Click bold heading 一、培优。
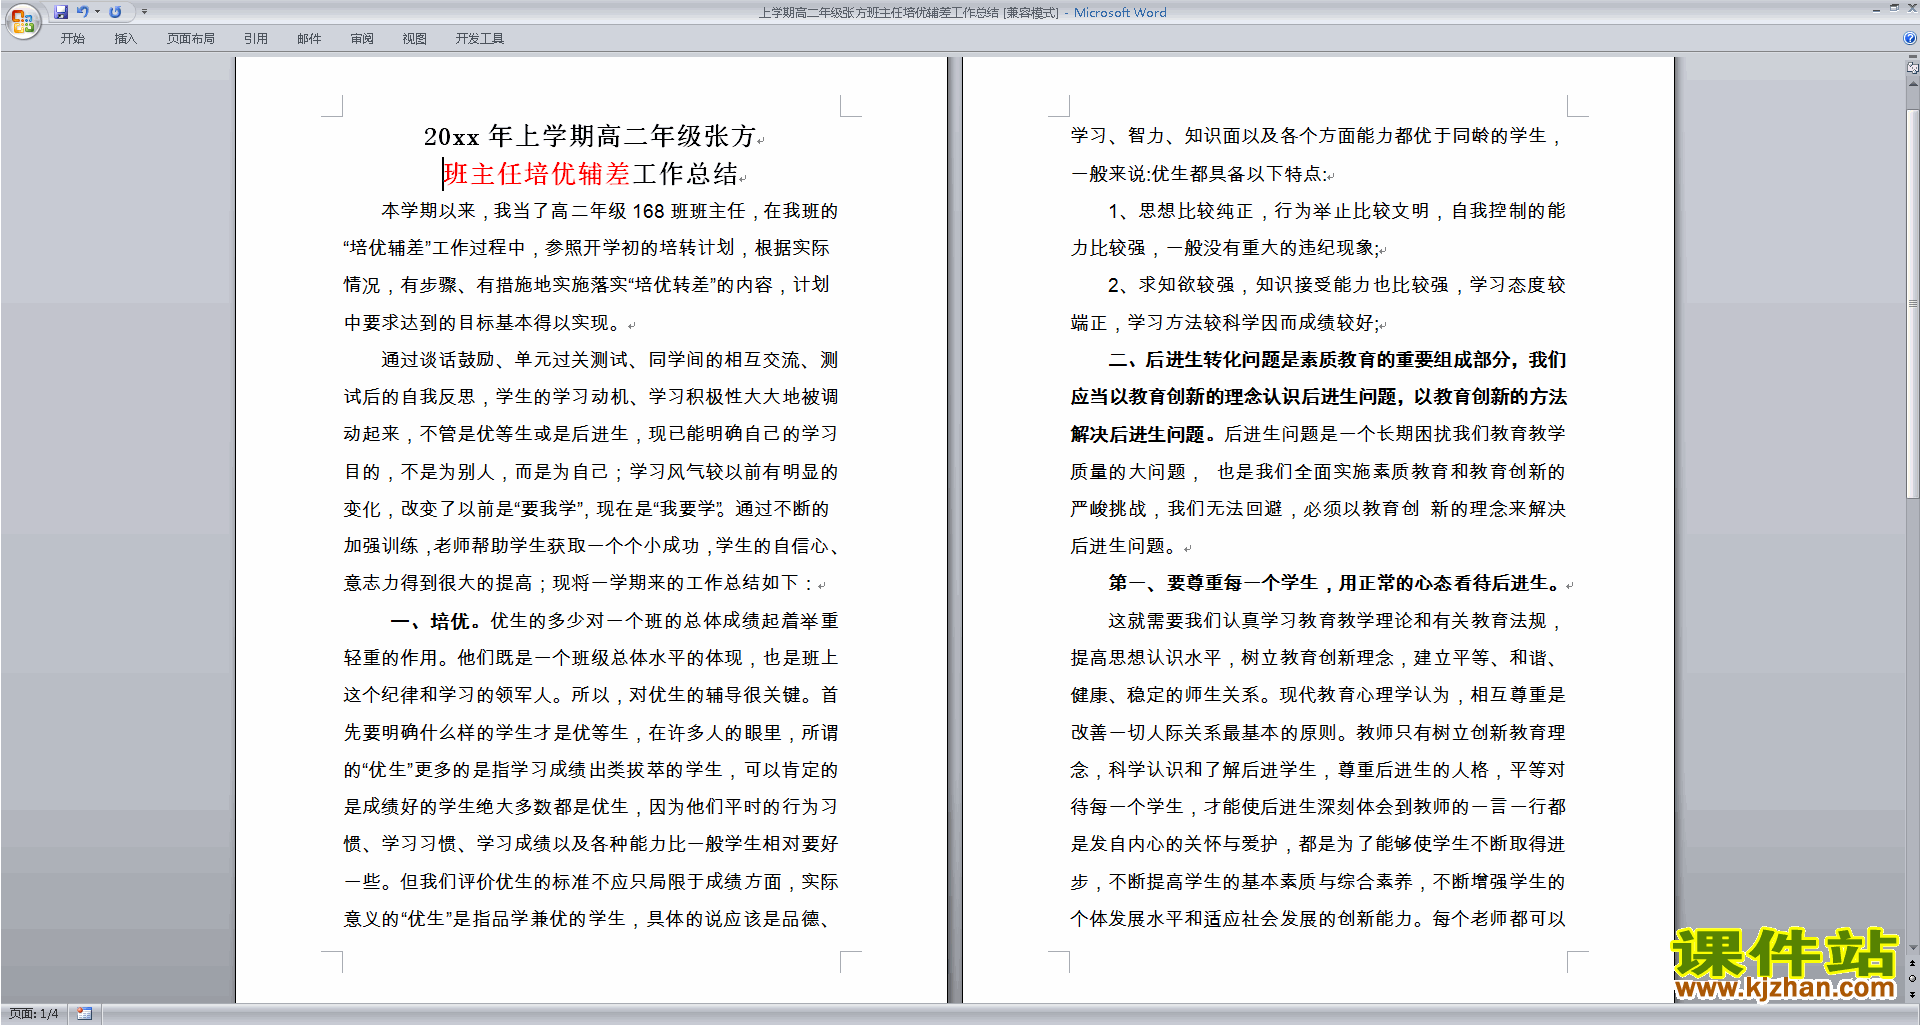This screenshot has width=1920, height=1025. 435,621
